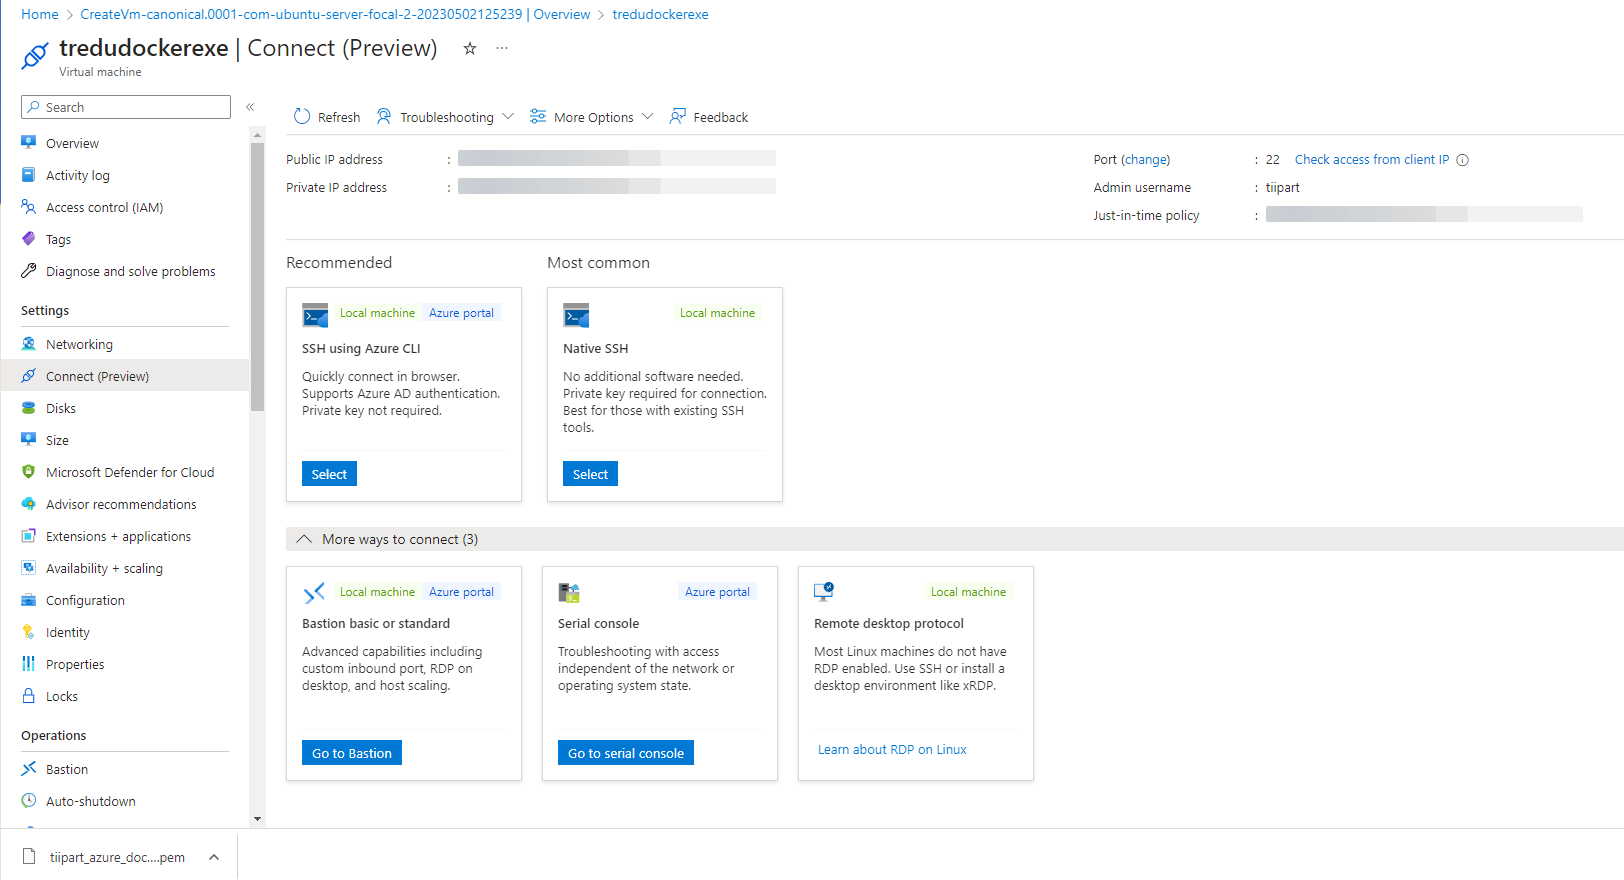Click the Extensions + applications icon
1624x880 pixels.
(x=29, y=536)
